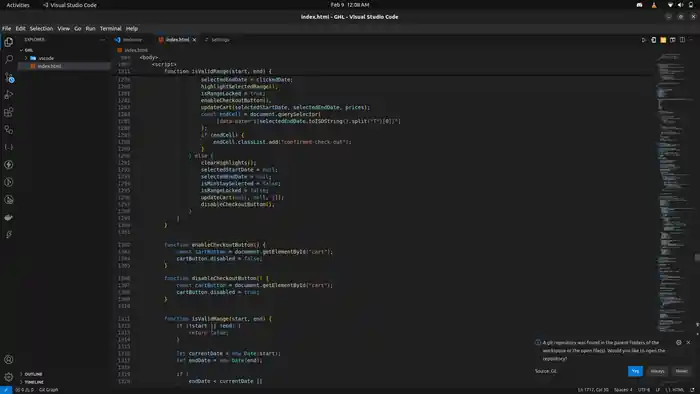The height and width of the screenshot is (394, 700).
Task: Open the Edit menu
Action: click(21, 29)
